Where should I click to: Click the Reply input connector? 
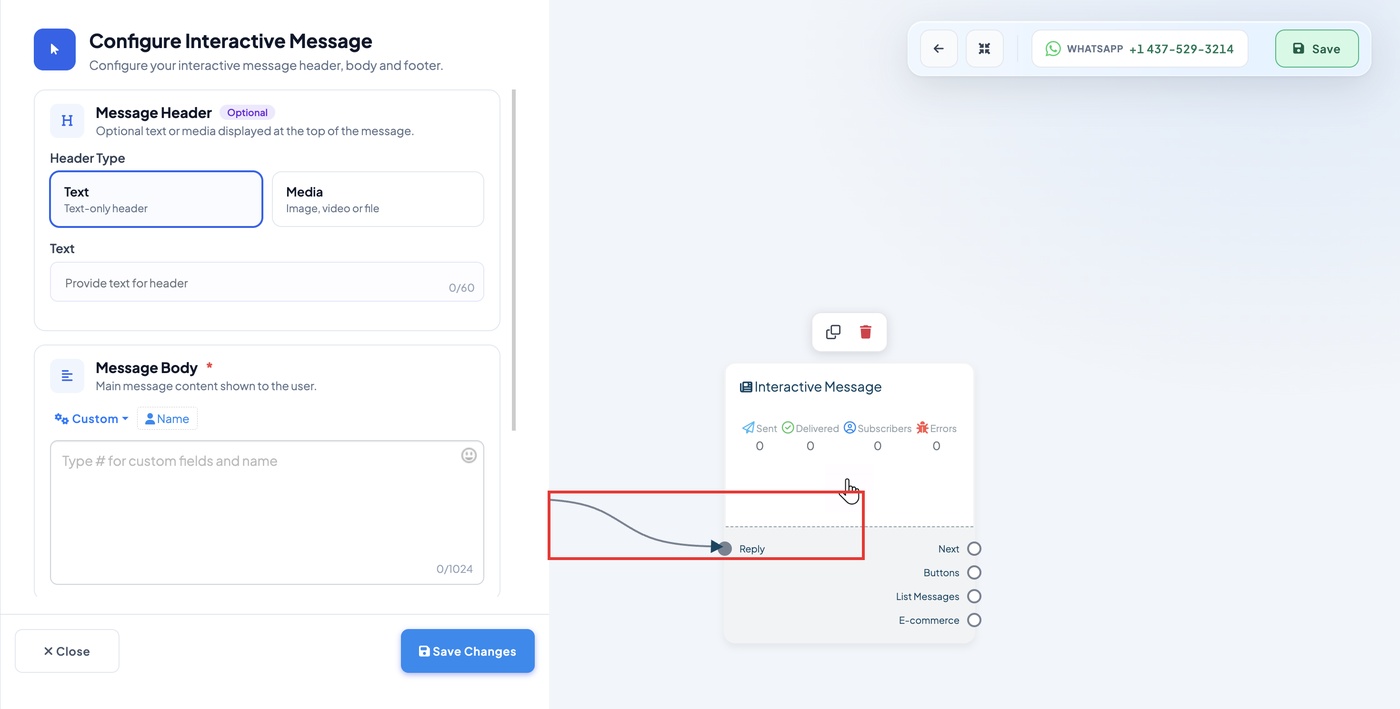[x=725, y=548]
